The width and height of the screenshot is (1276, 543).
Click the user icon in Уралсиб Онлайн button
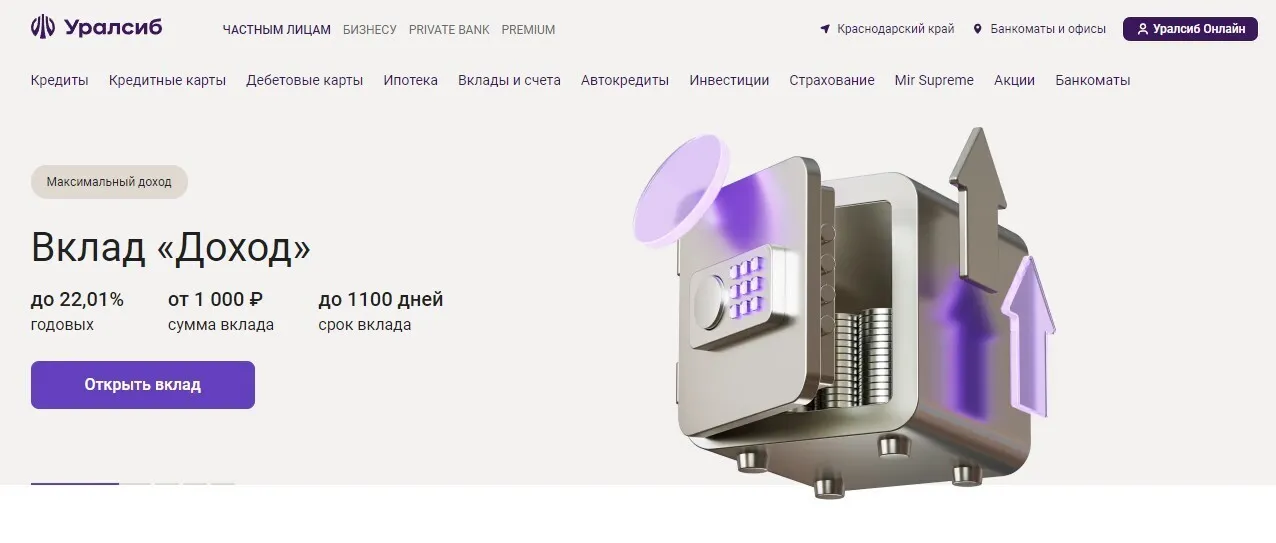click(x=1143, y=29)
